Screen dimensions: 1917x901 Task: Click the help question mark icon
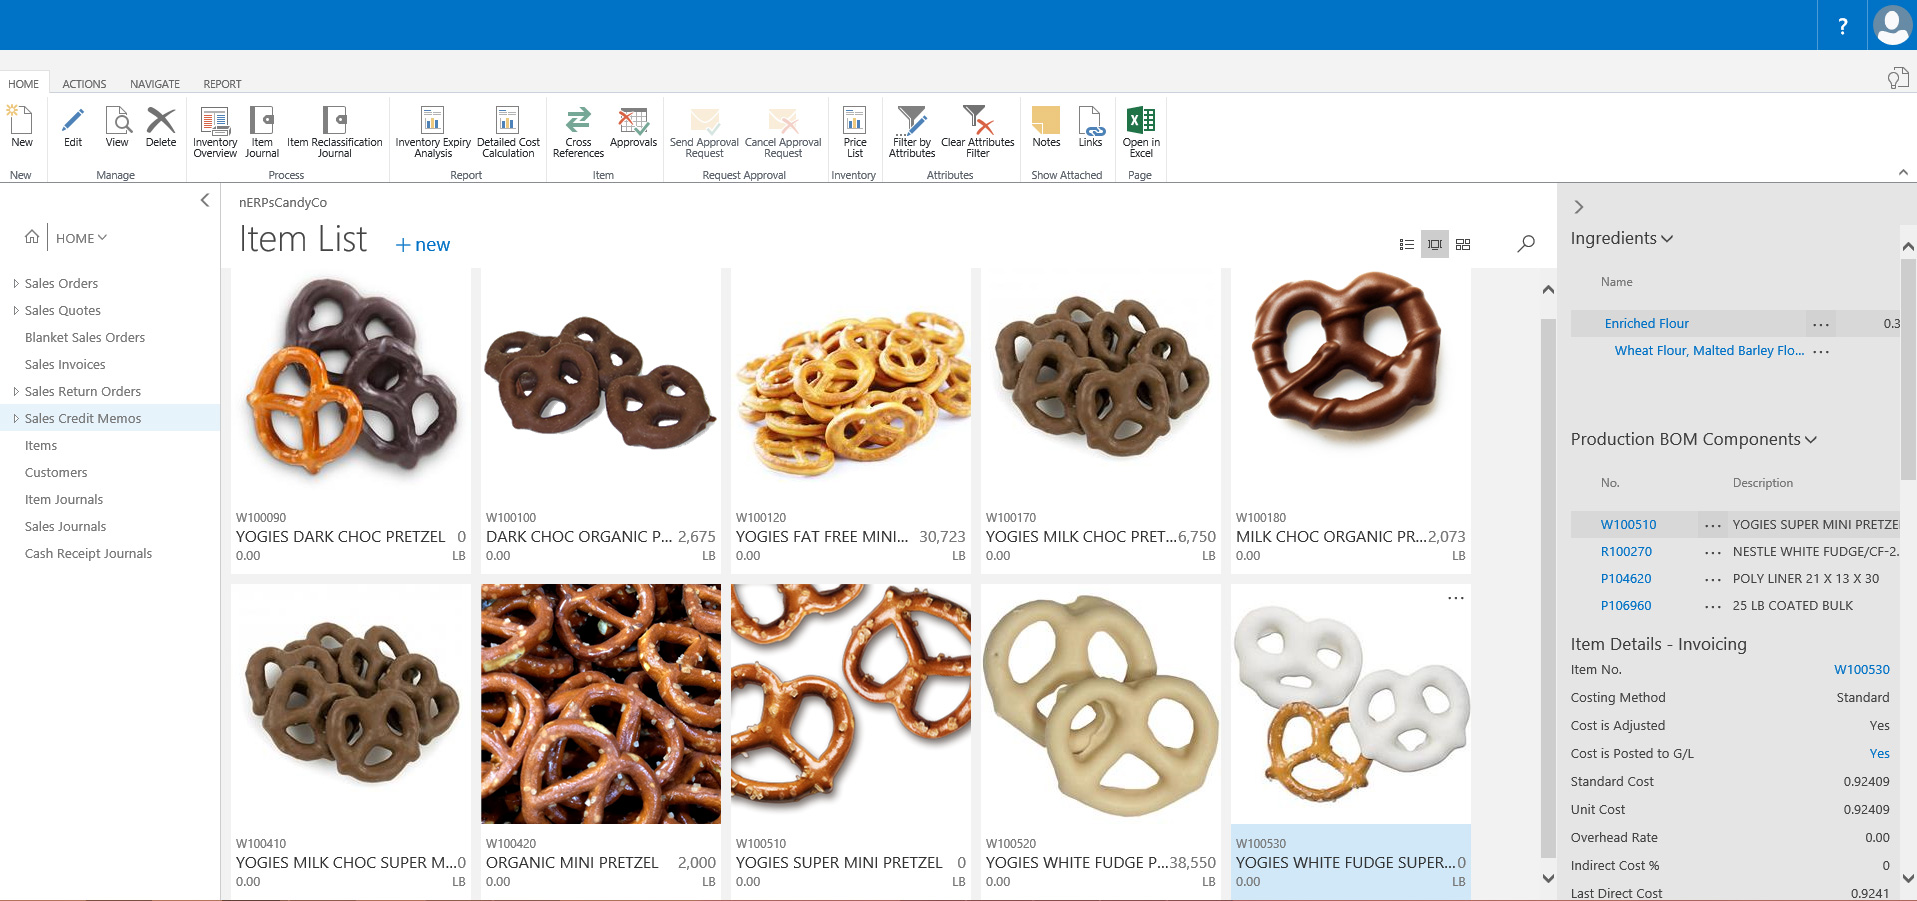click(x=1842, y=26)
